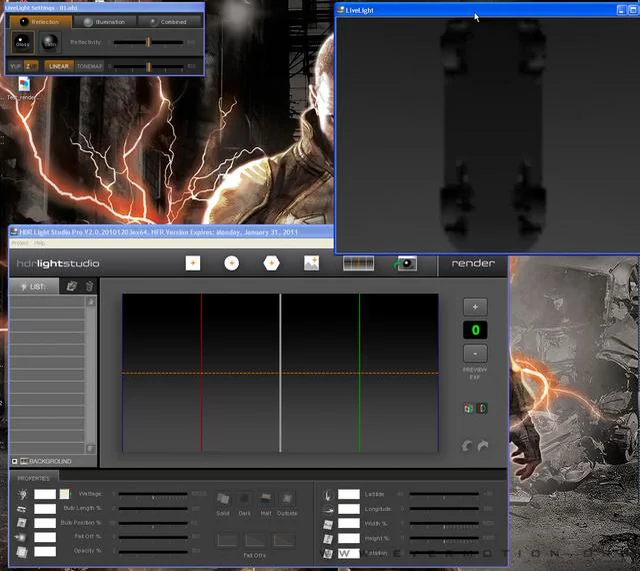
Task: Select the Satin material ball
Action: 50,42
